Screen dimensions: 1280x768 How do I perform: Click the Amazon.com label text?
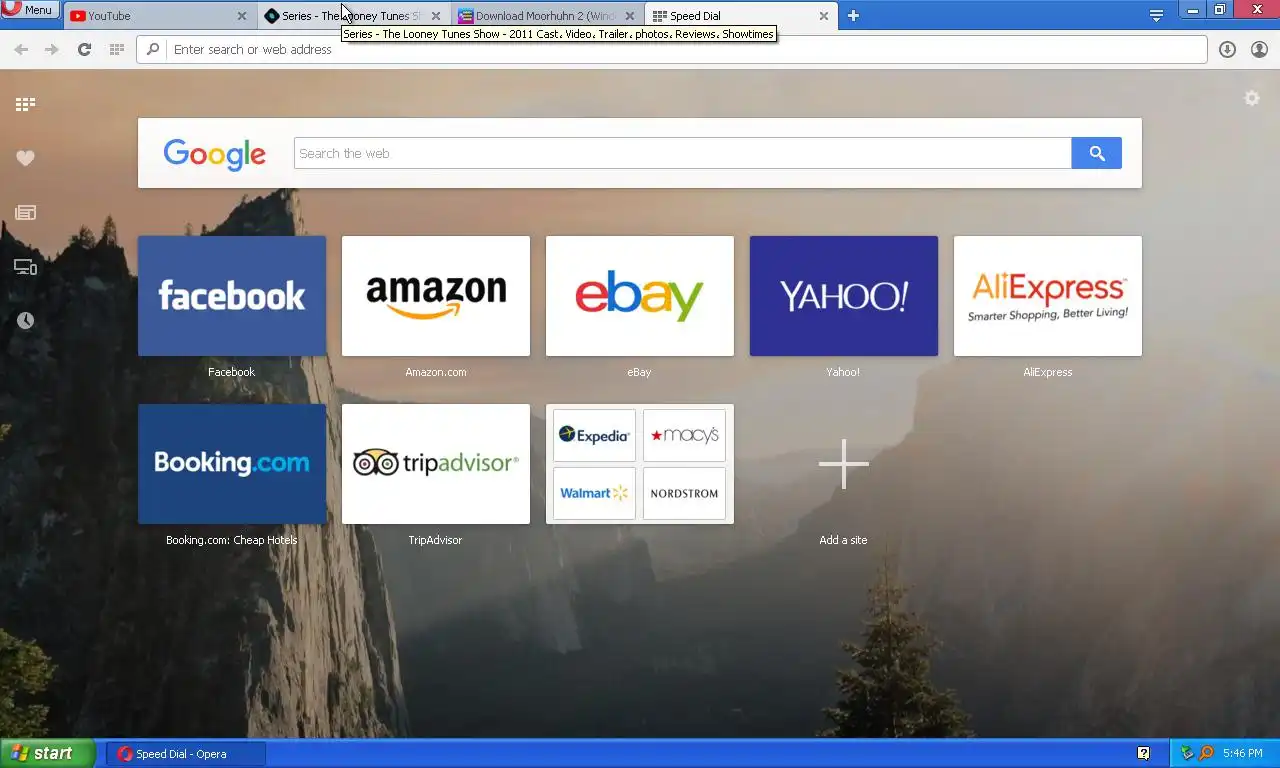point(436,372)
